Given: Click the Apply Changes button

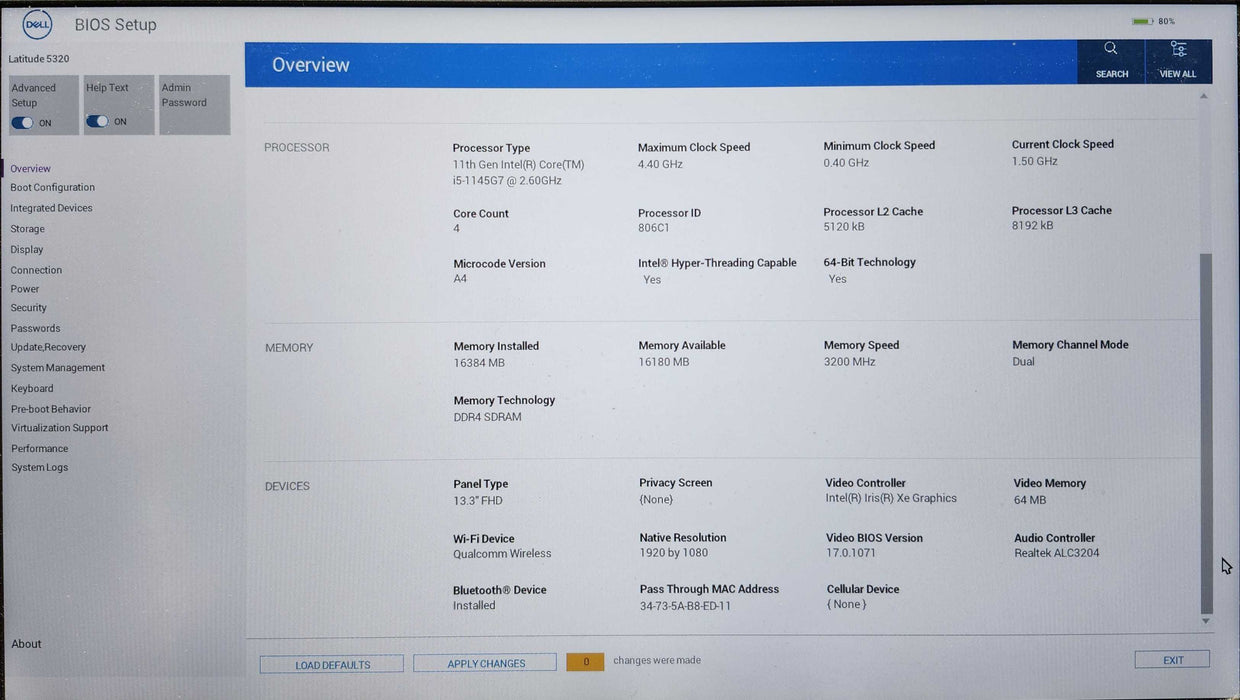Looking at the screenshot, I should pyautogui.click(x=485, y=663).
